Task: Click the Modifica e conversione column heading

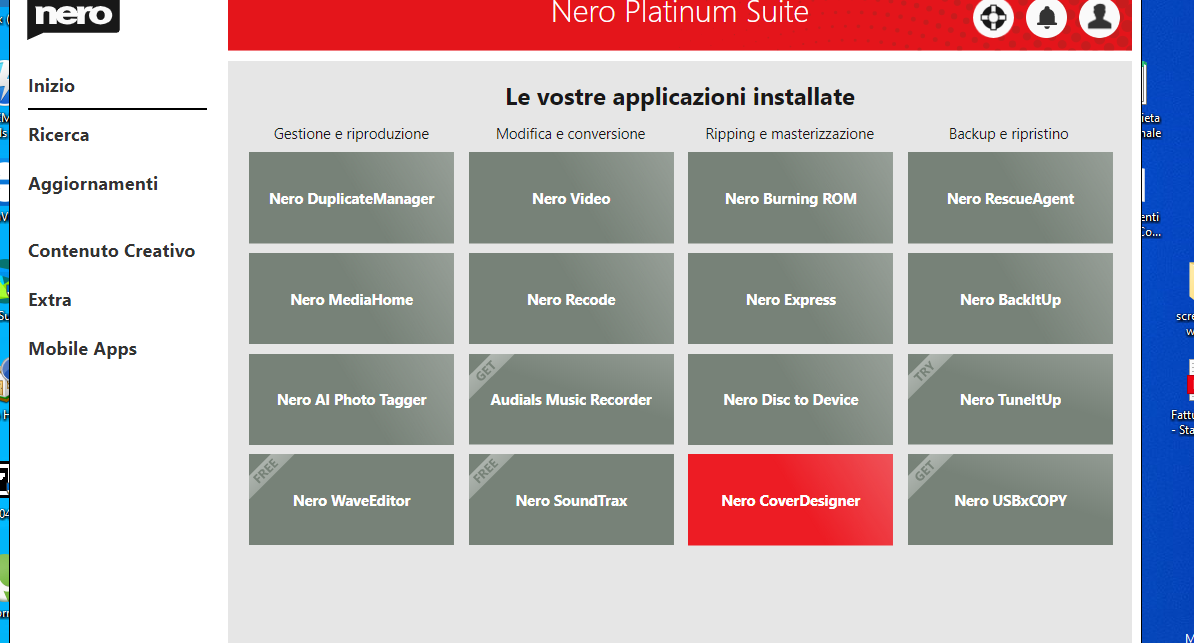Action: click(x=570, y=134)
